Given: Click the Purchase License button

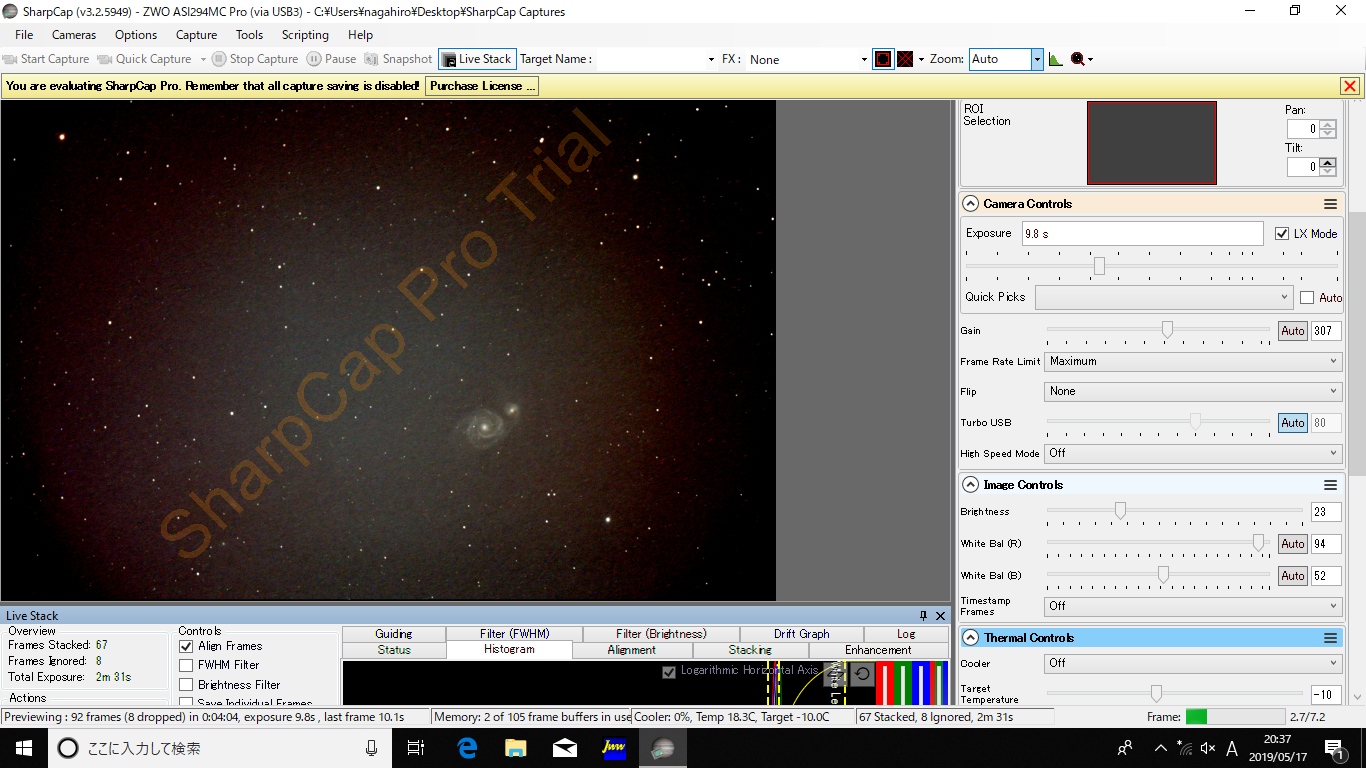Looking at the screenshot, I should pos(482,86).
